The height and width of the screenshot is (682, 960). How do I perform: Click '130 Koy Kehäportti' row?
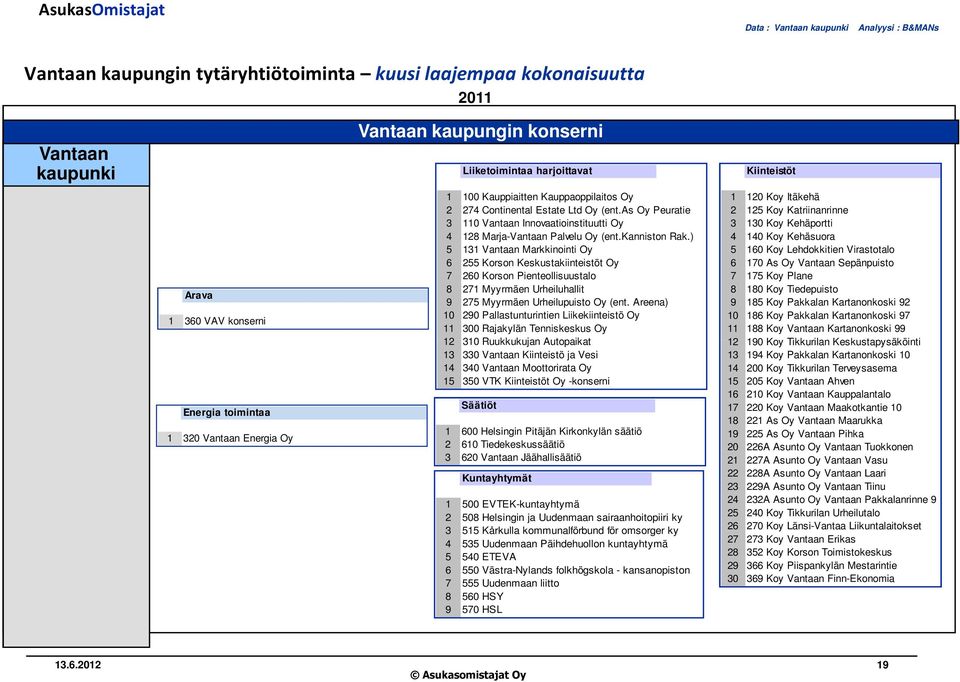789,223
